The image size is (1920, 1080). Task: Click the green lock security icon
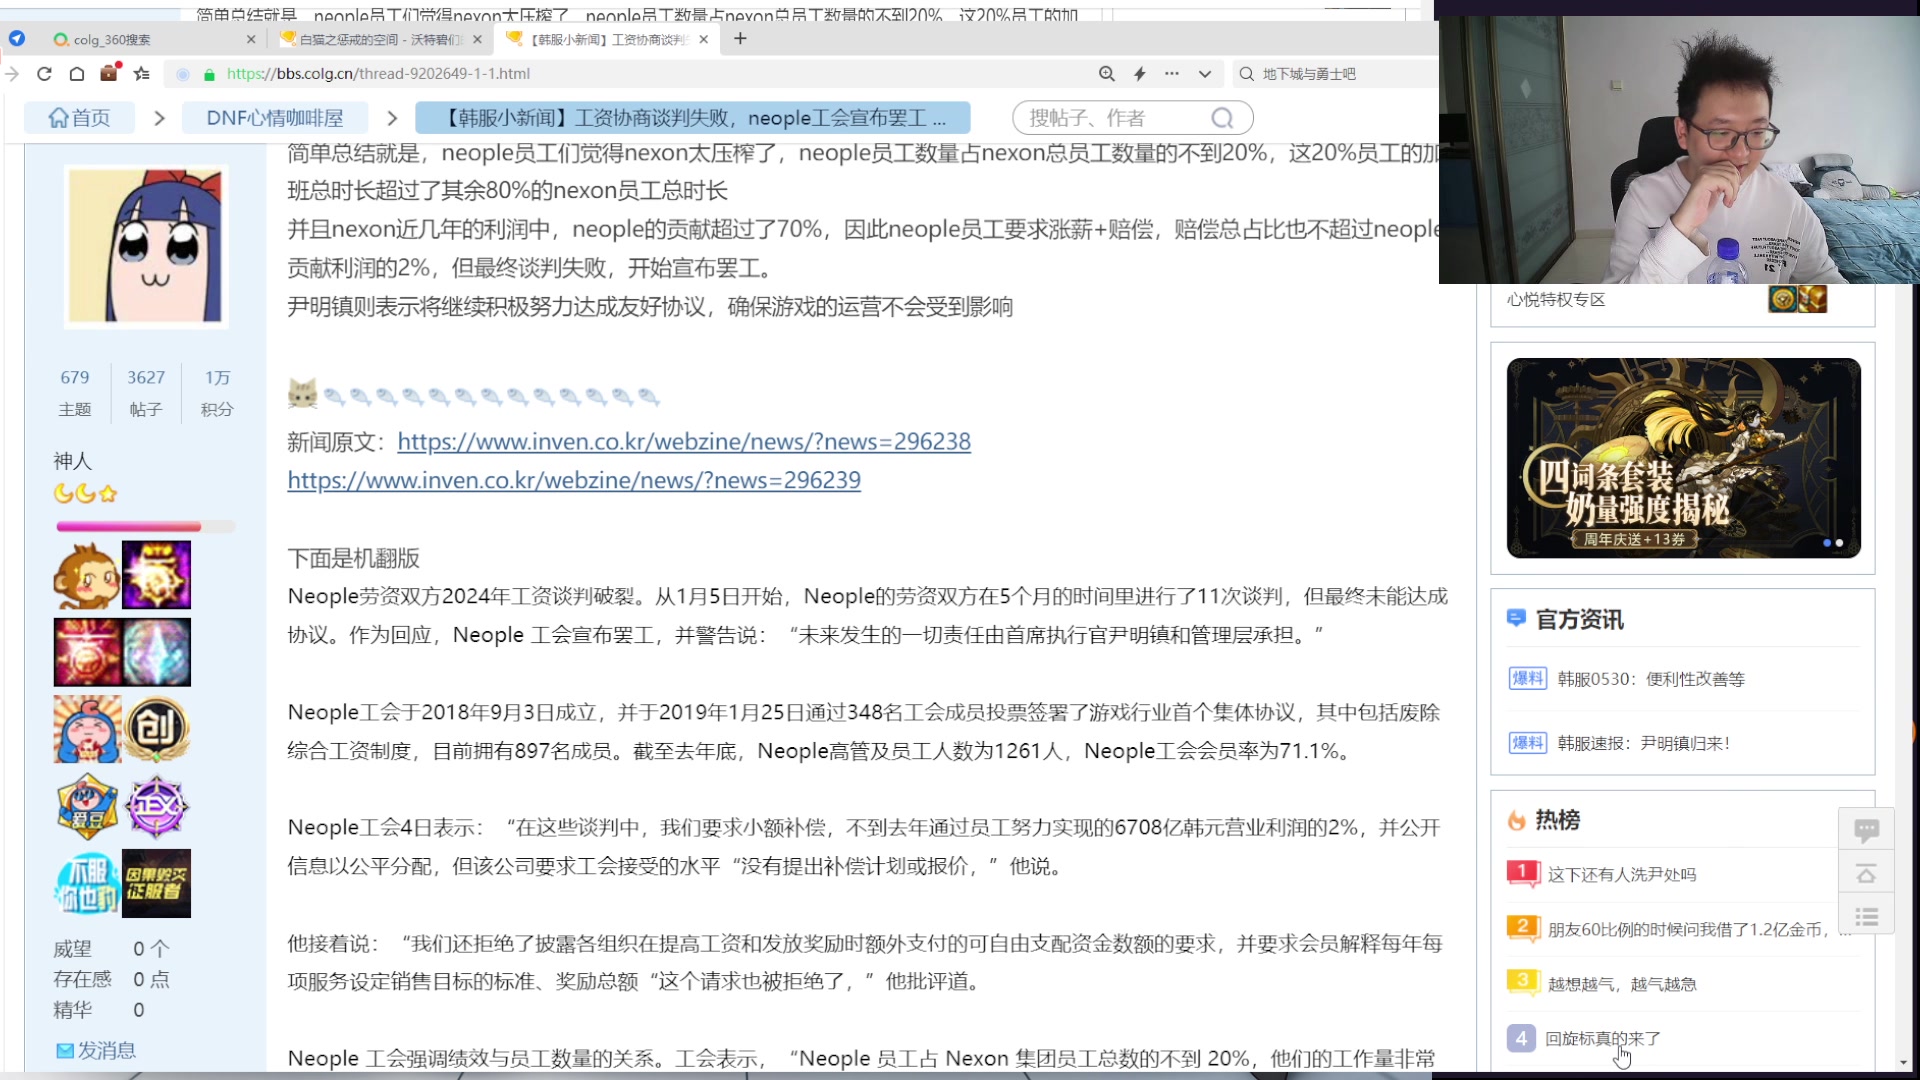tap(209, 74)
